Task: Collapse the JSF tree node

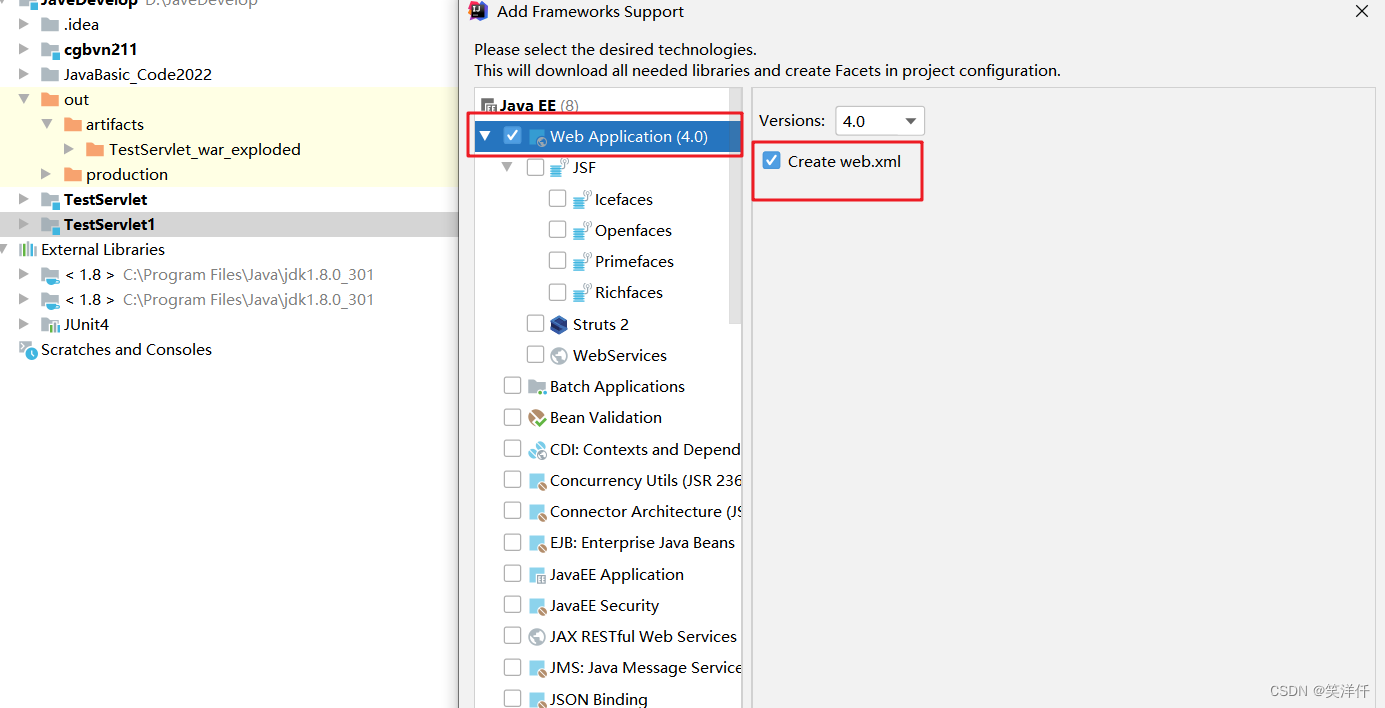Action: [507, 167]
